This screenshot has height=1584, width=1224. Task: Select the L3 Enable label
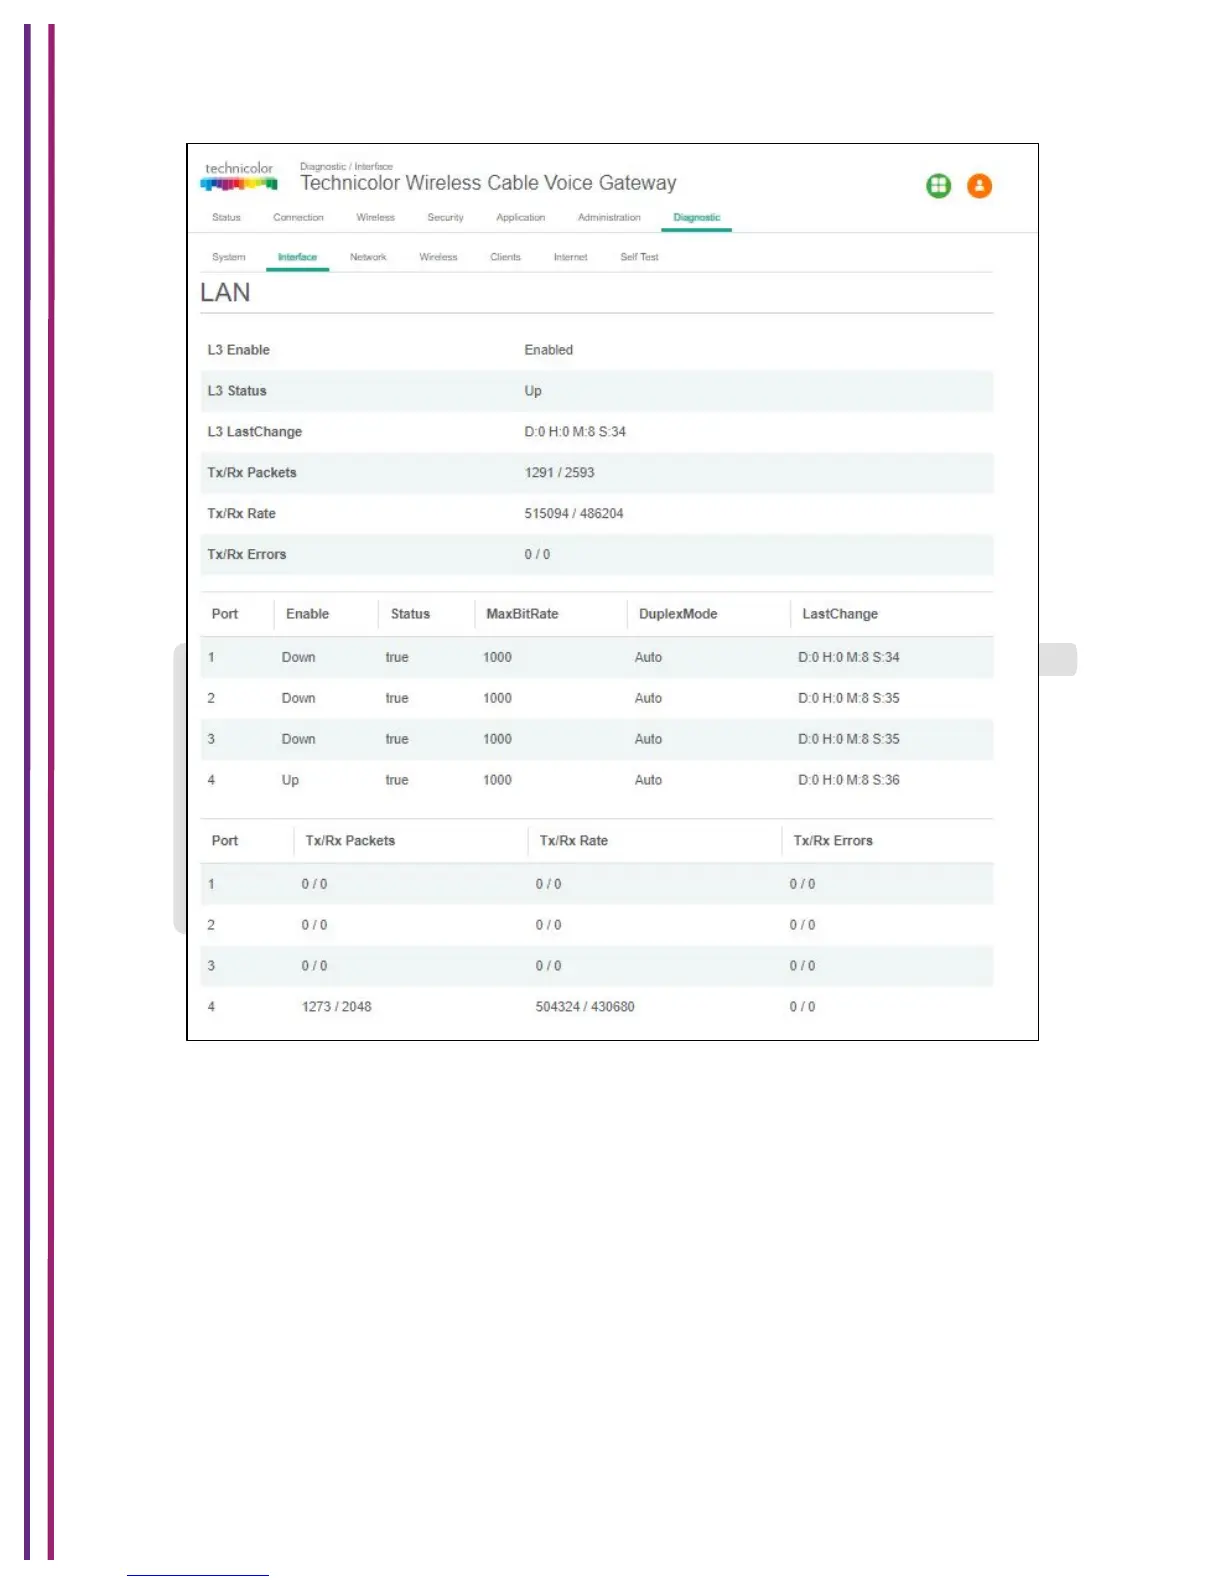tap(238, 350)
